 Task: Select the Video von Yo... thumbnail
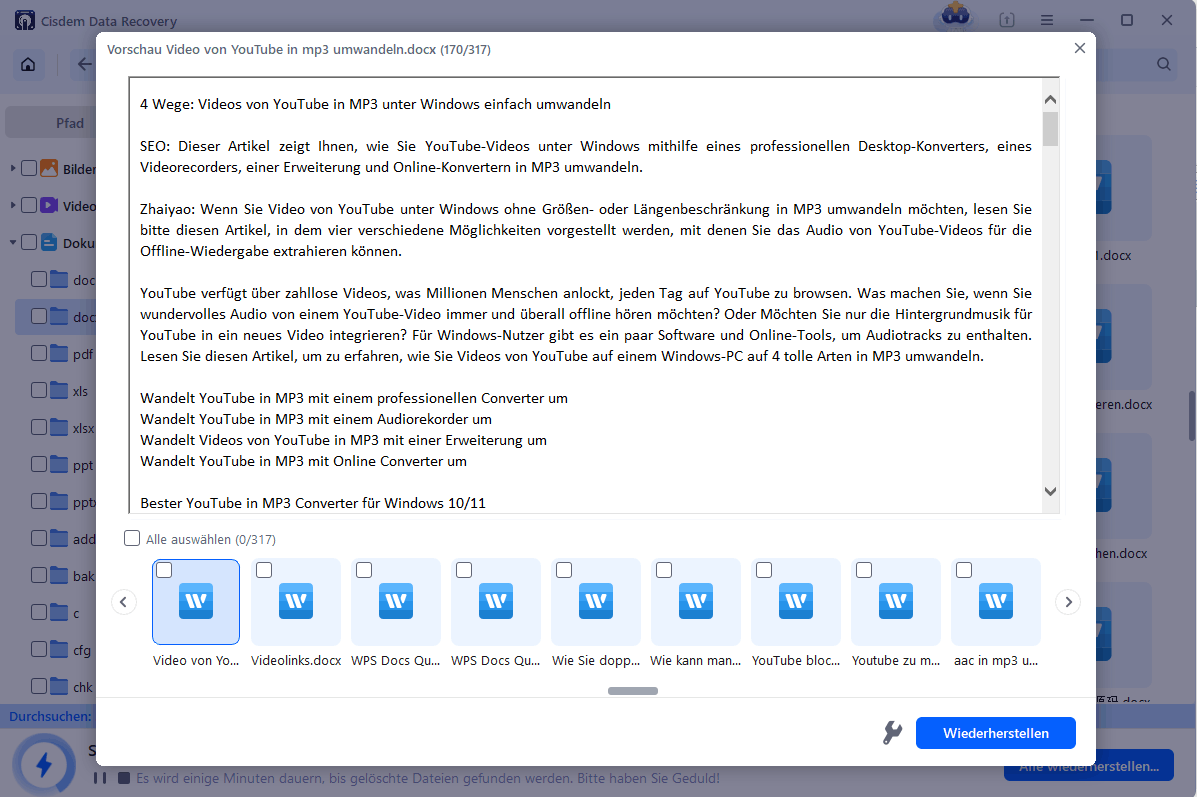195,601
